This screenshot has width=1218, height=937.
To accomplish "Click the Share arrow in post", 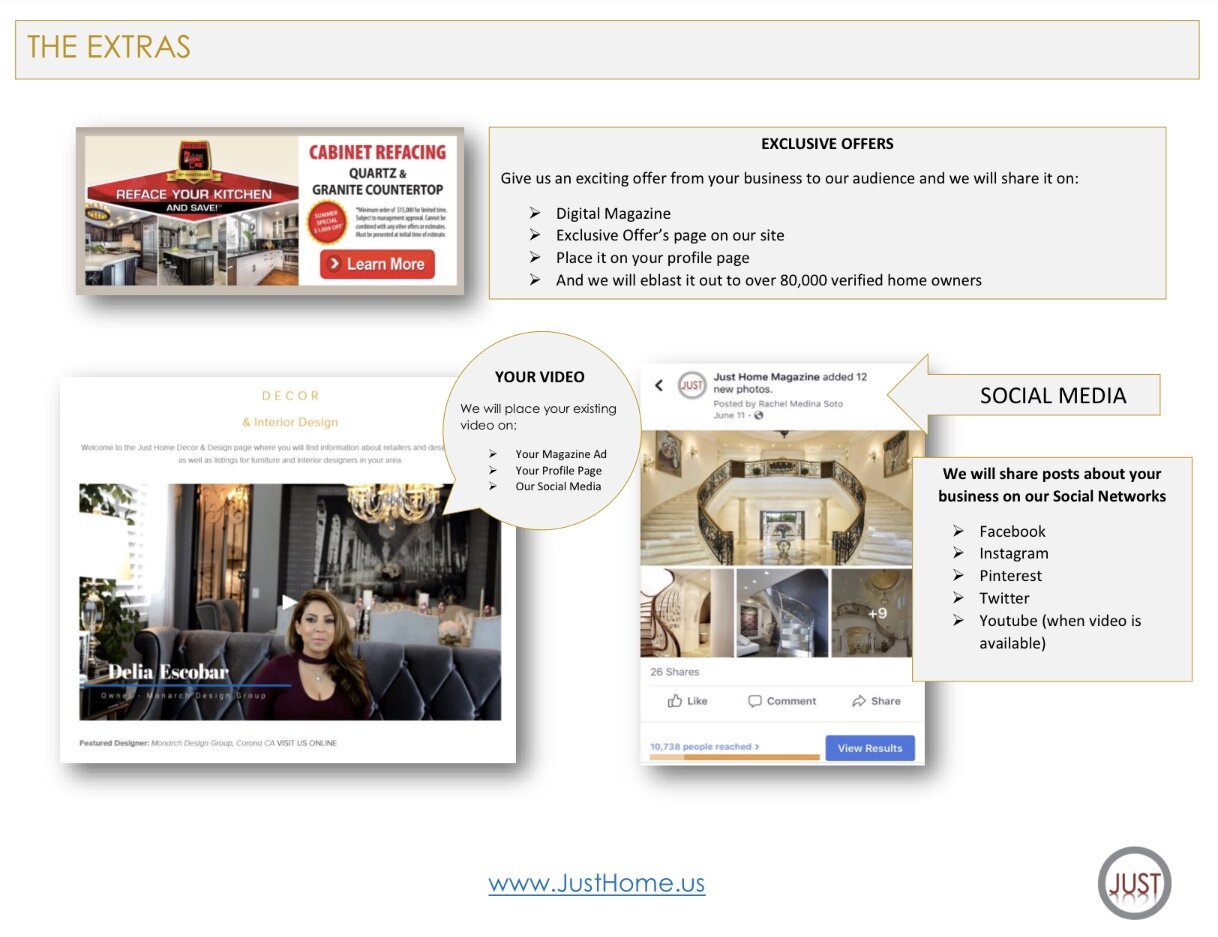I will pos(858,701).
